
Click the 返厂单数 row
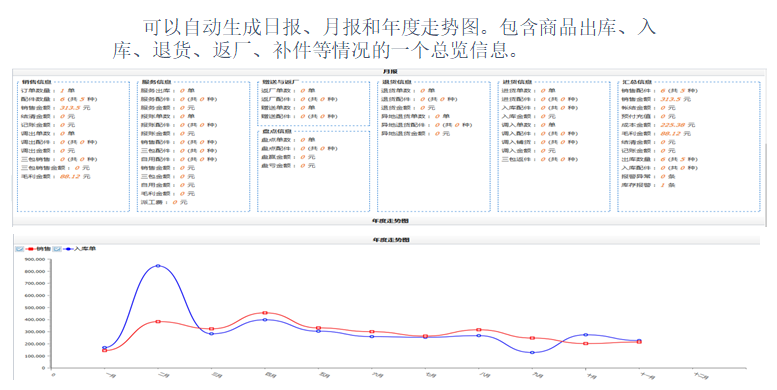pos(288,91)
